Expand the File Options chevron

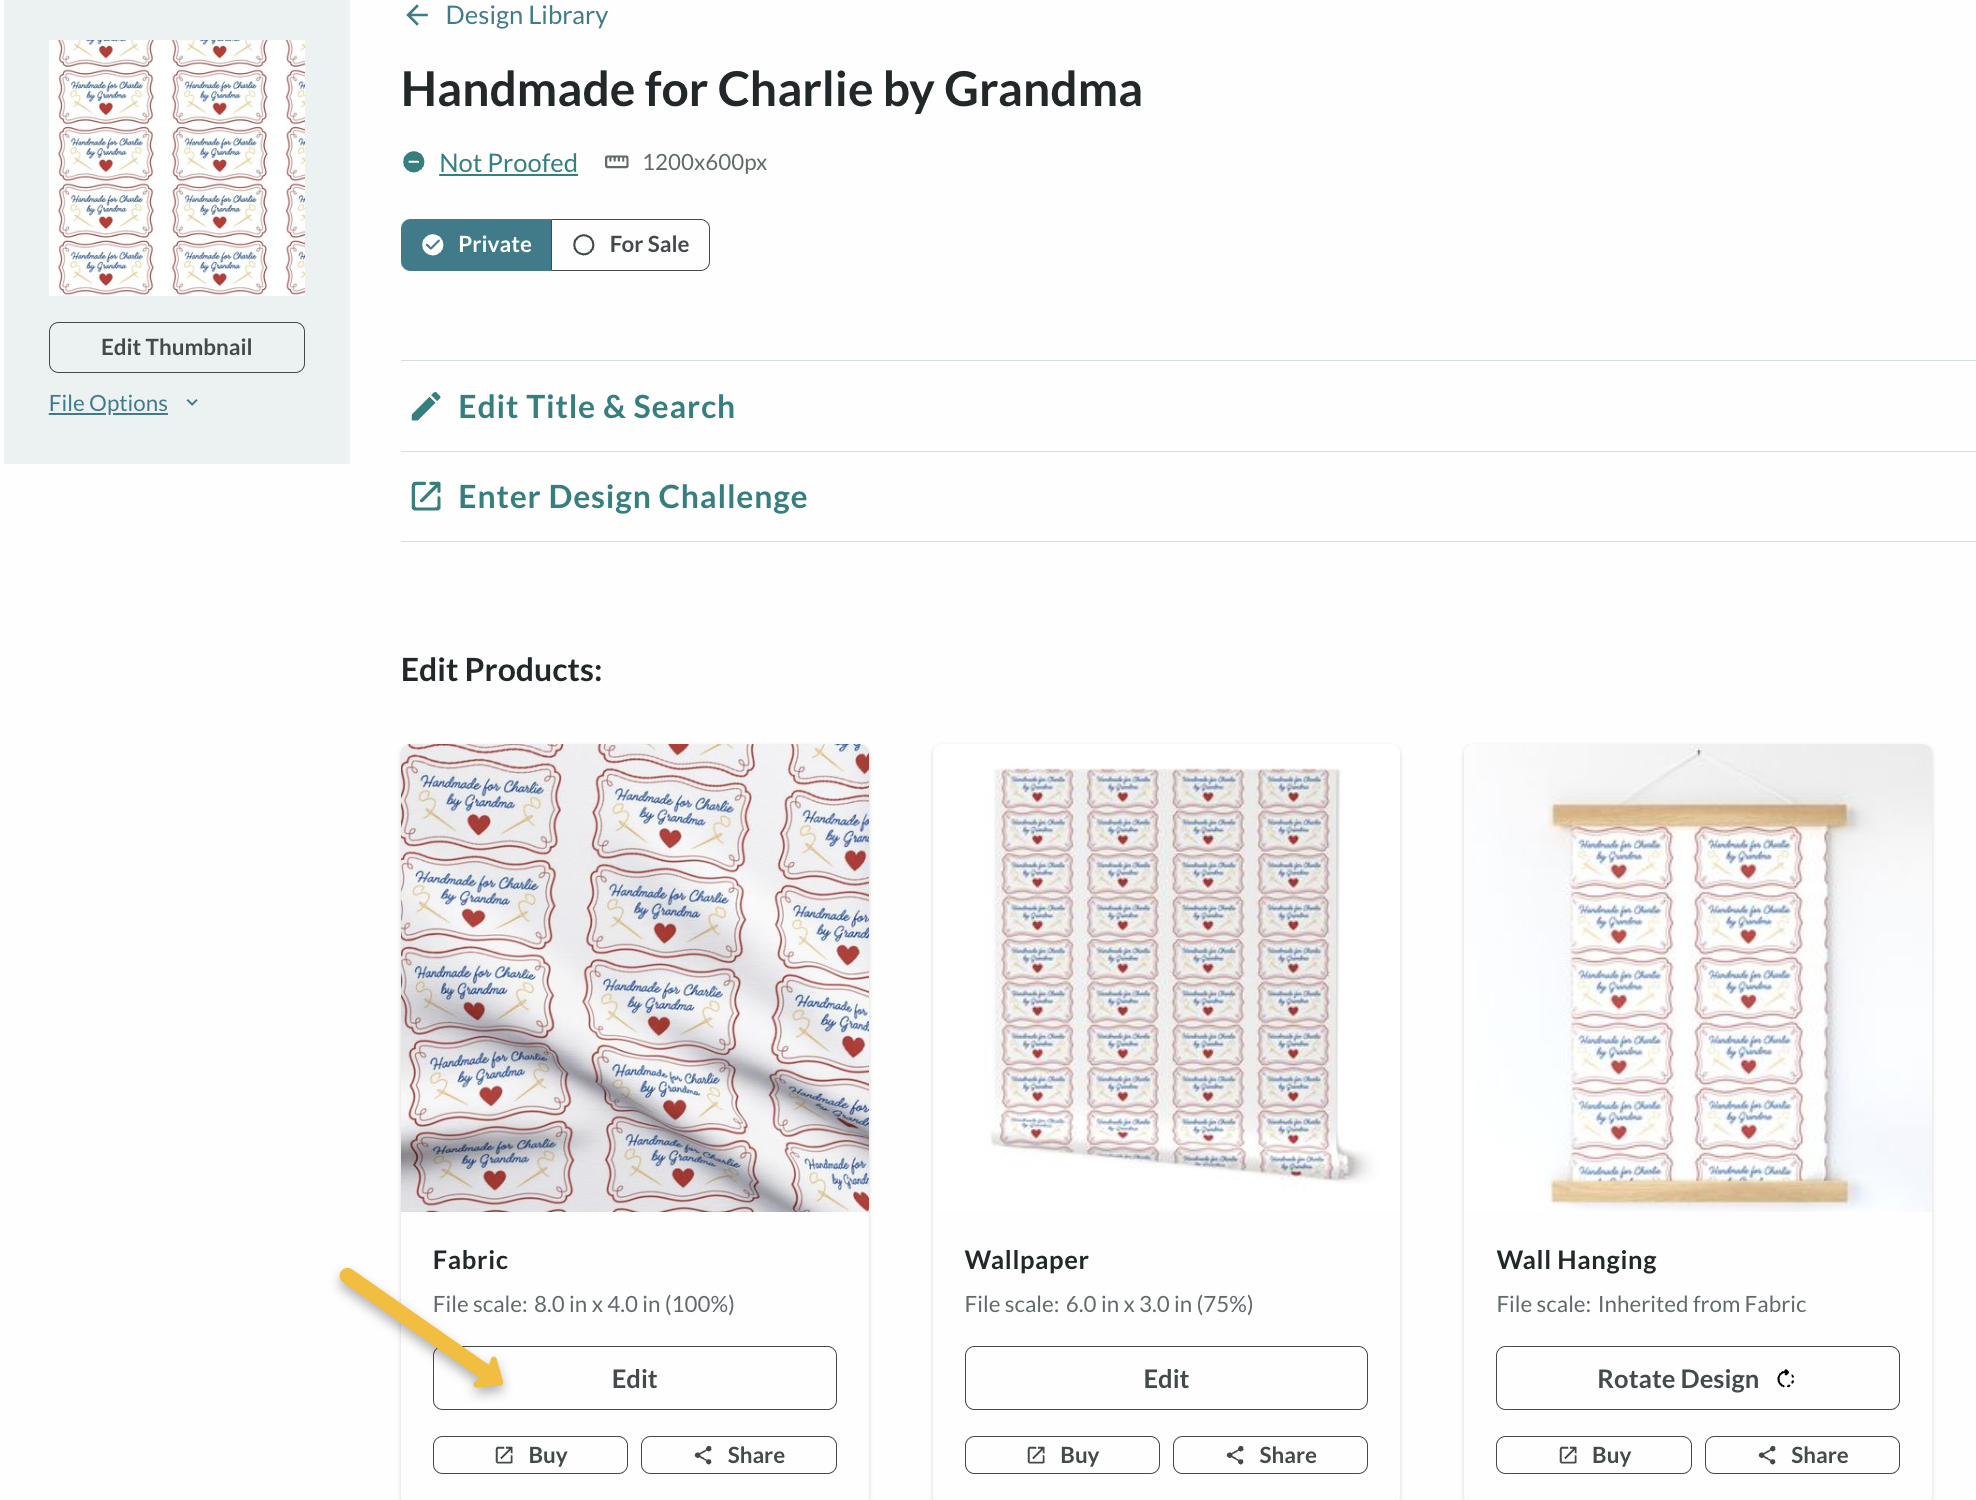coord(192,403)
